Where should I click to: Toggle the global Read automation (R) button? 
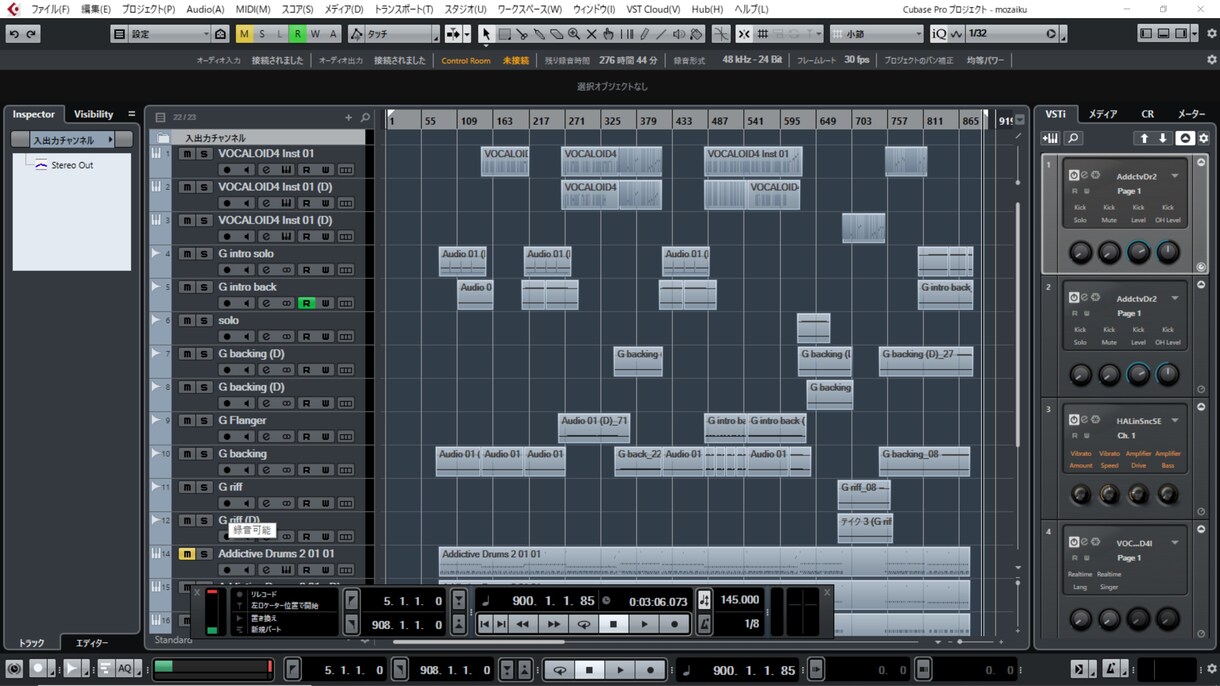(x=297, y=34)
